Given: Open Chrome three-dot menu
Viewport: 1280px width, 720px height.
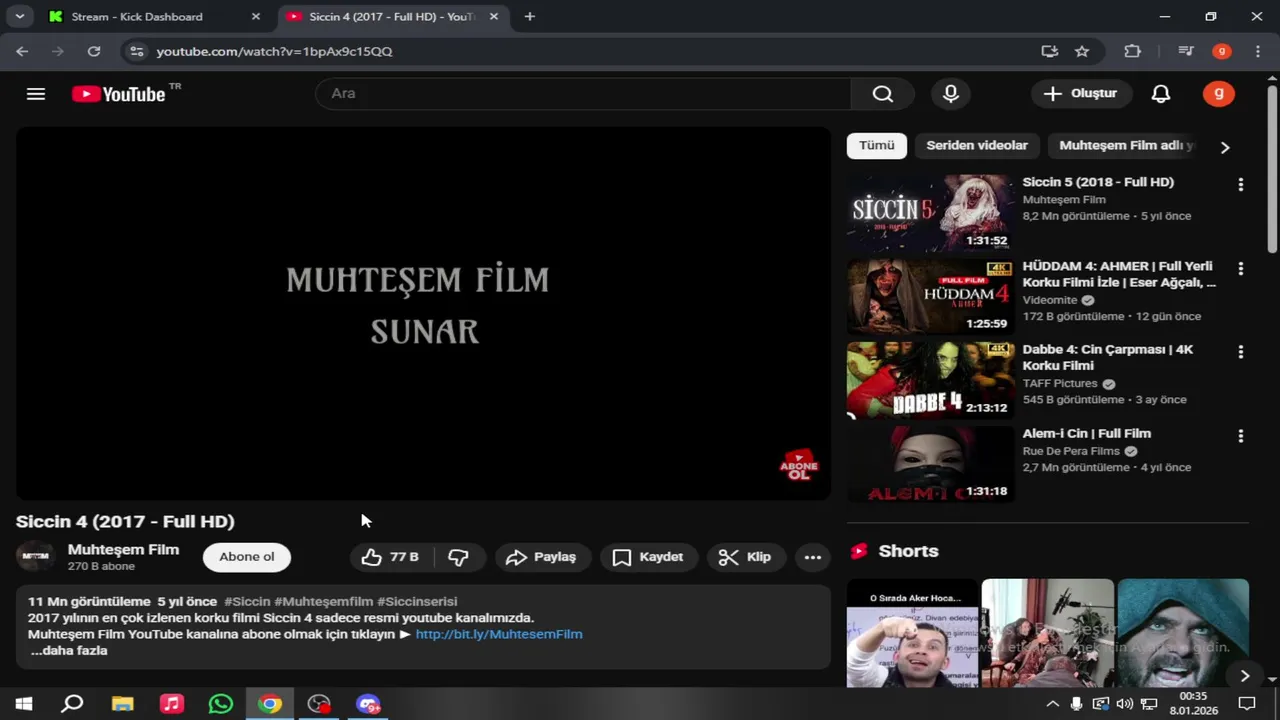Looking at the screenshot, I should 1258,51.
